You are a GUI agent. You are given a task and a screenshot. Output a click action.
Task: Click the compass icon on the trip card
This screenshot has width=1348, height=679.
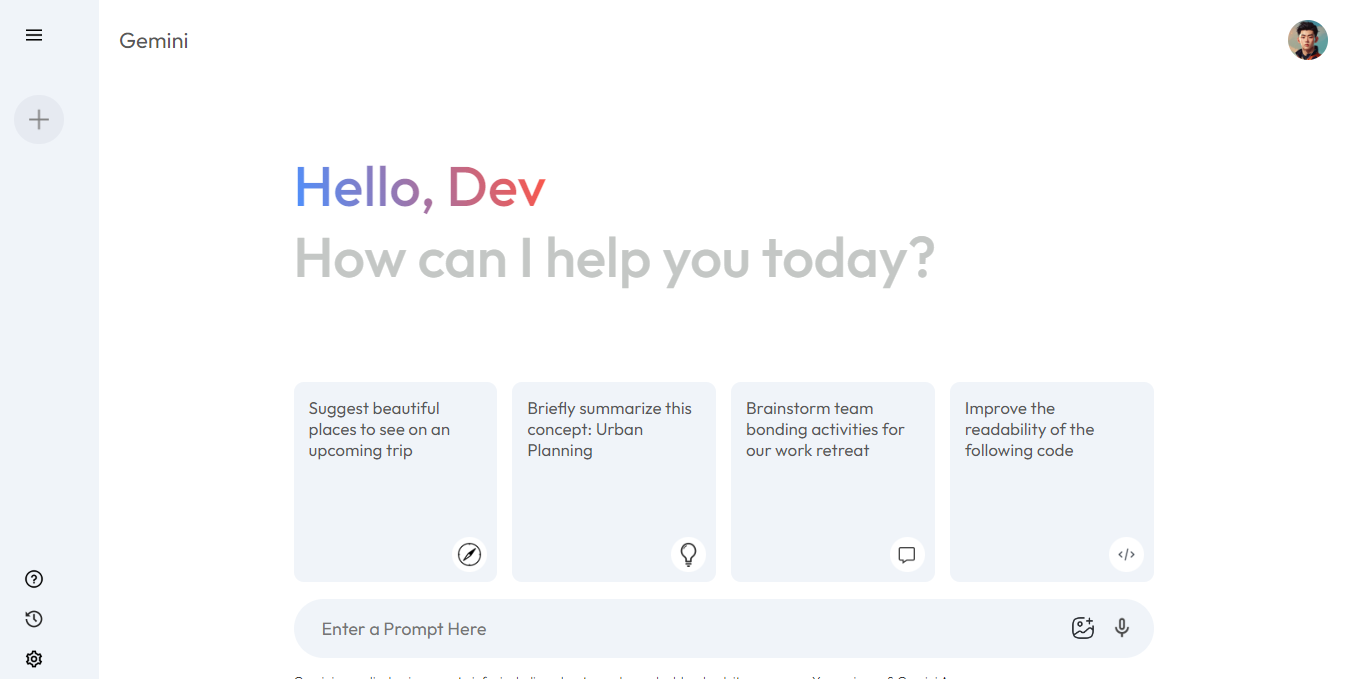tap(469, 554)
